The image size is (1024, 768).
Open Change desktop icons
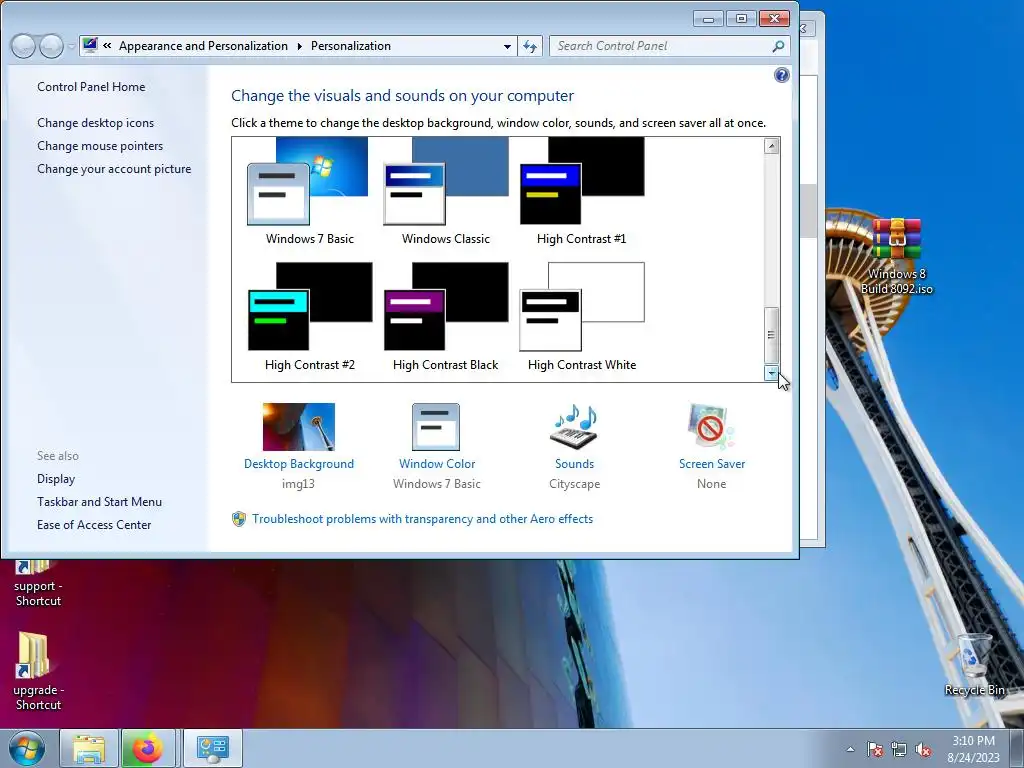pyautogui.click(x=95, y=123)
